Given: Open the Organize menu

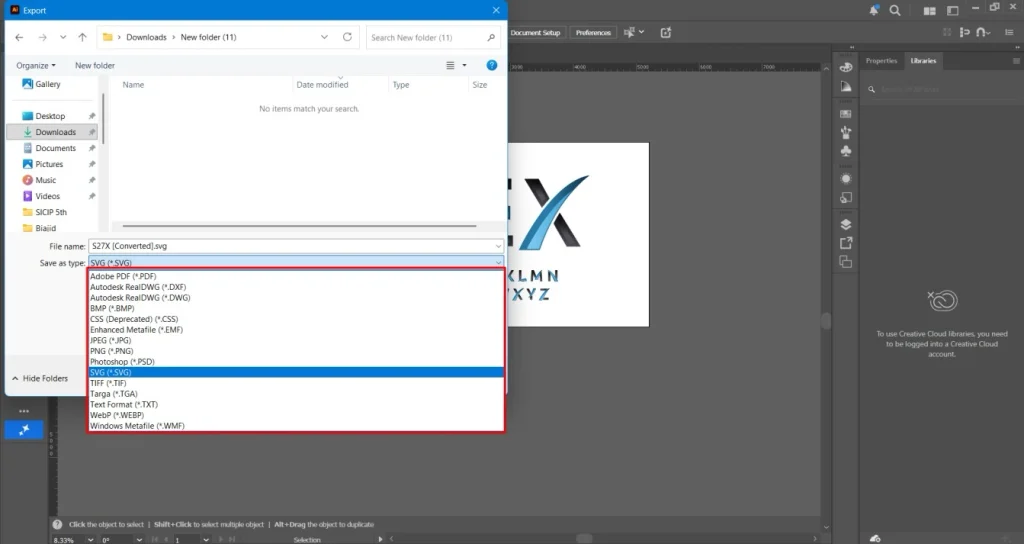Looking at the screenshot, I should tap(36, 65).
